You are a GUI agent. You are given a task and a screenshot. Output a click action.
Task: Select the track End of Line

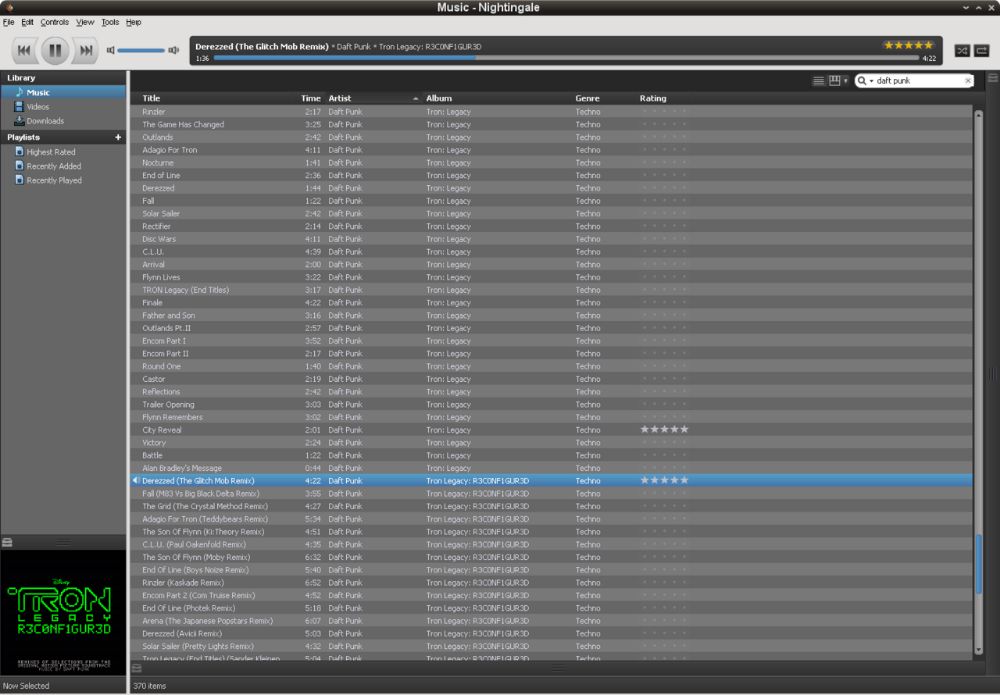(x=552, y=175)
